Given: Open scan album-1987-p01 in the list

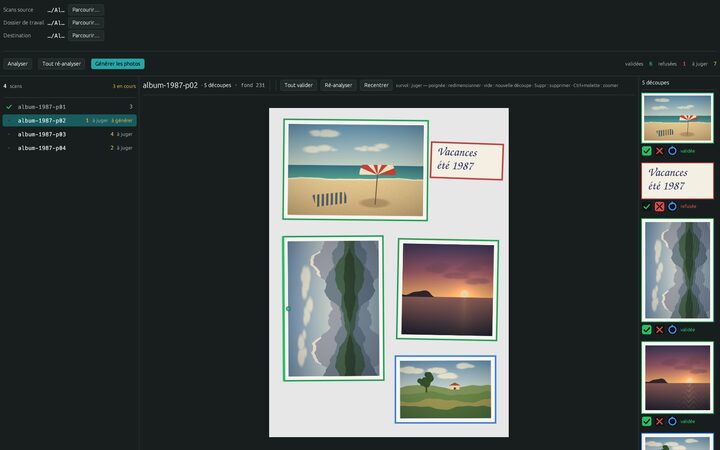Looking at the screenshot, I should pyautogui.click(x=69, y=107).
